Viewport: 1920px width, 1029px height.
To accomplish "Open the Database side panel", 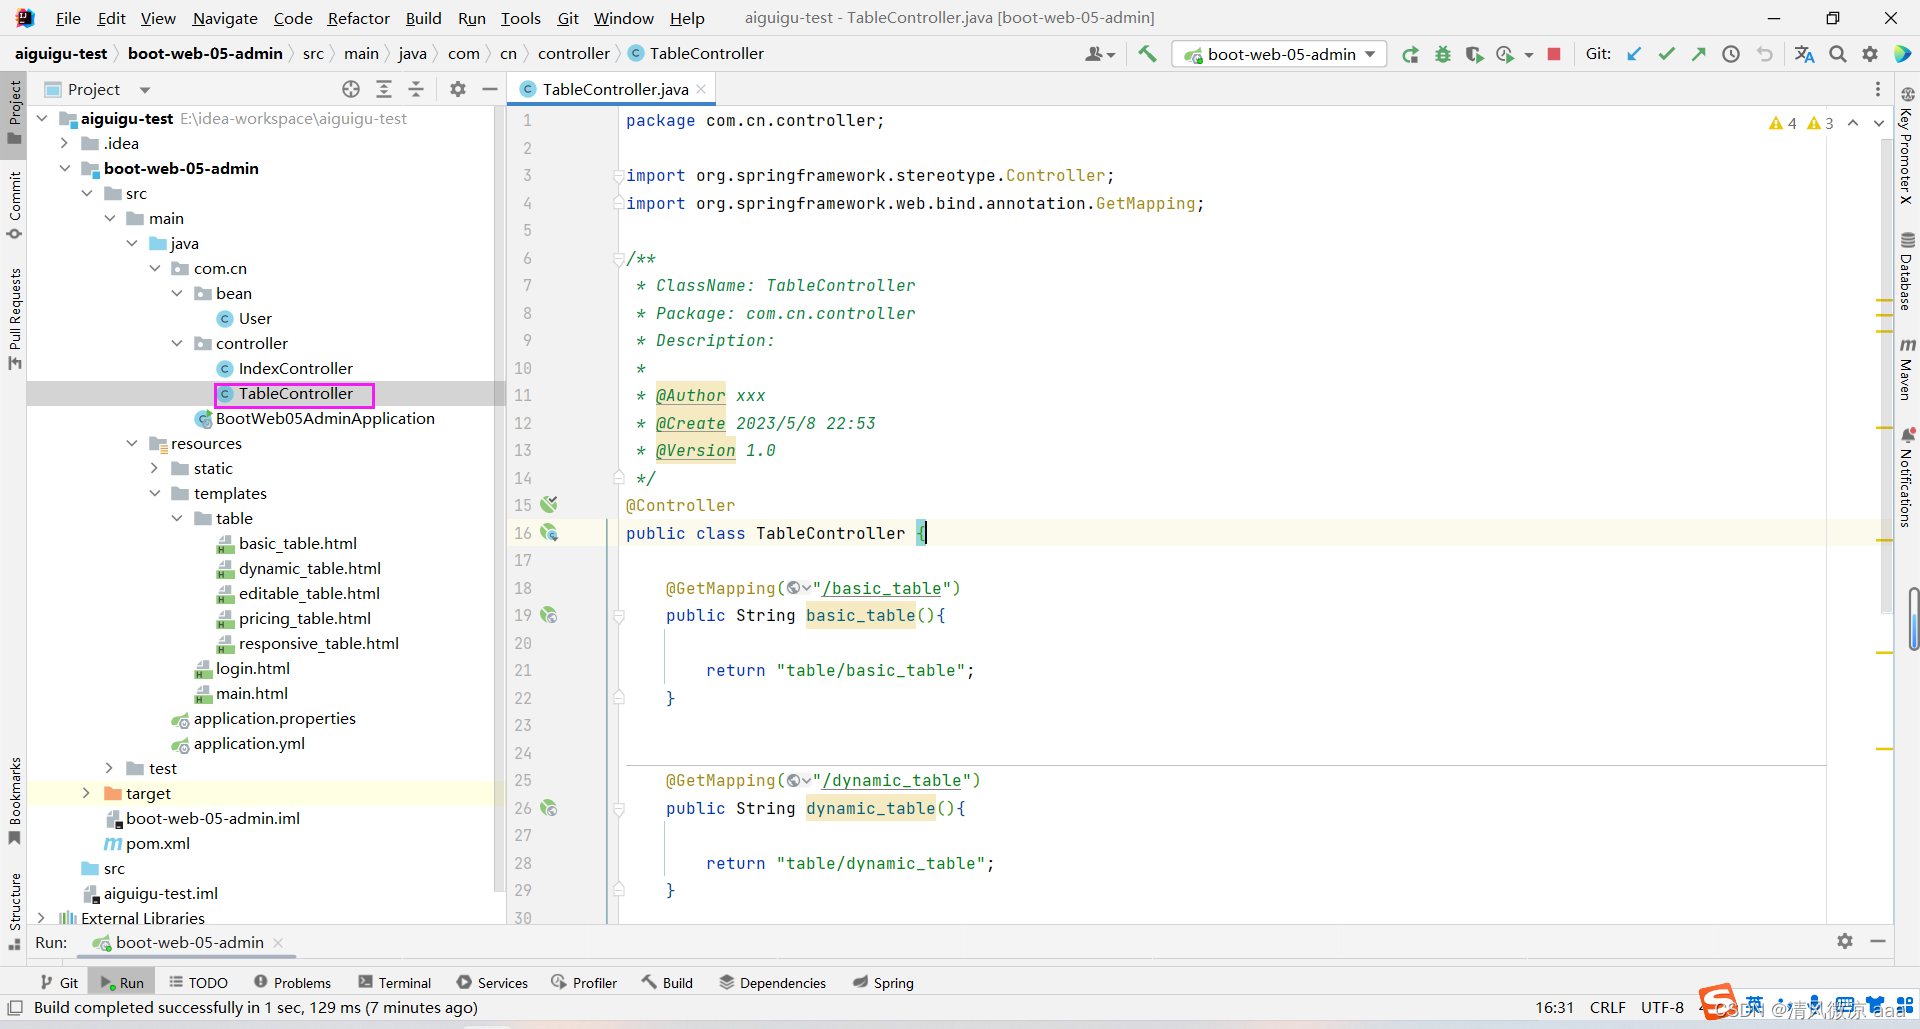I will [x=1907, y=271].
